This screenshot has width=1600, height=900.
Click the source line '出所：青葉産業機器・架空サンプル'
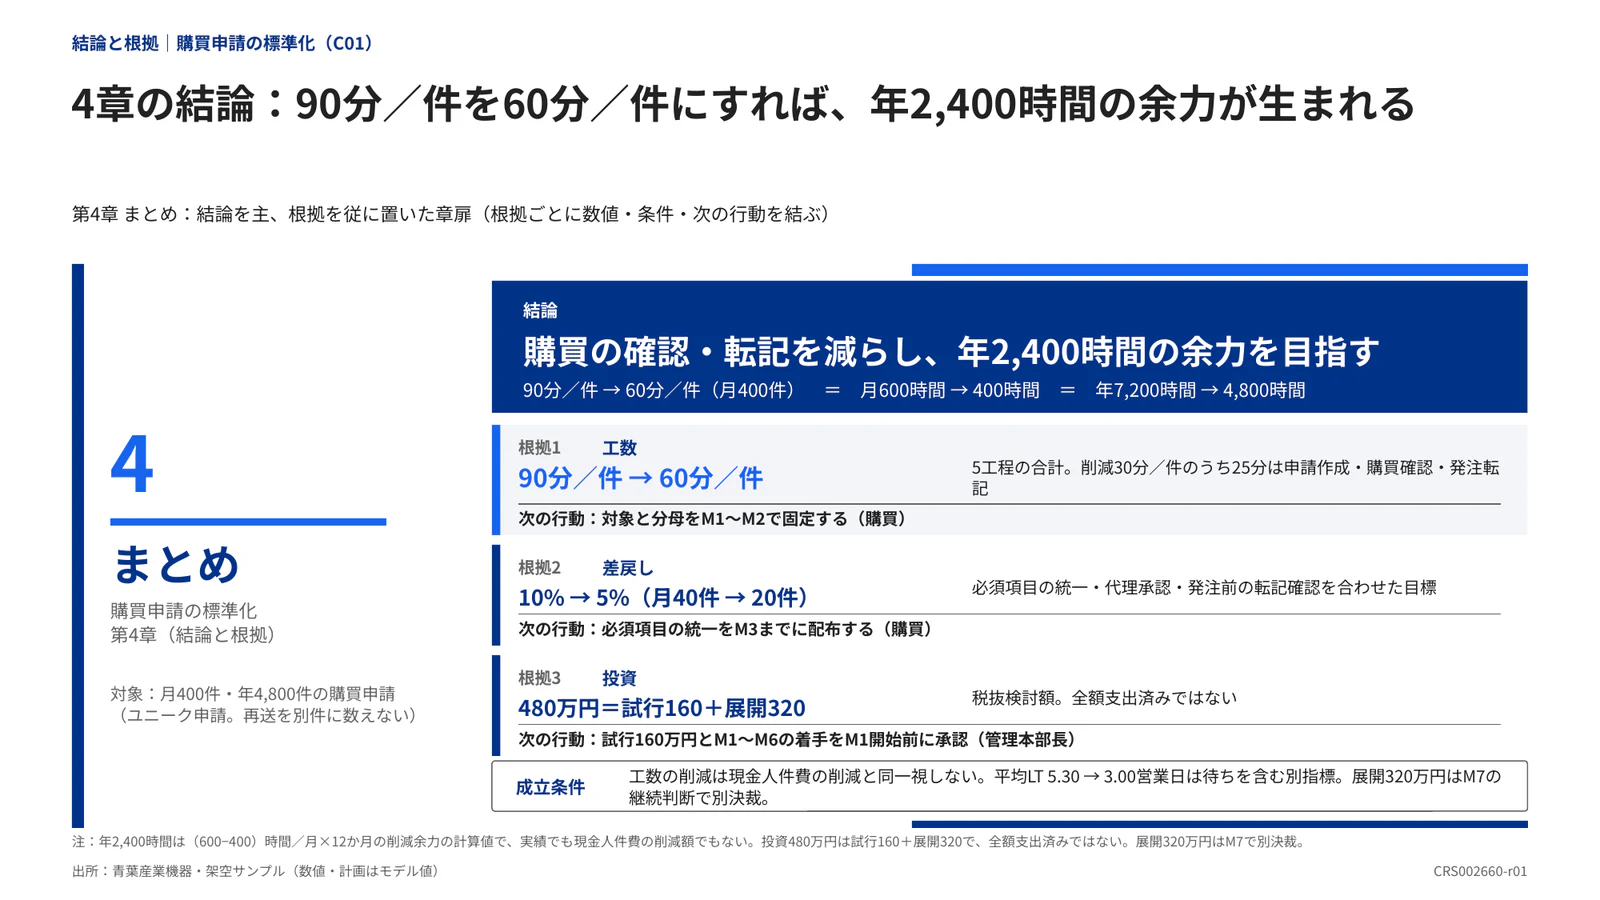click(259, 871)
